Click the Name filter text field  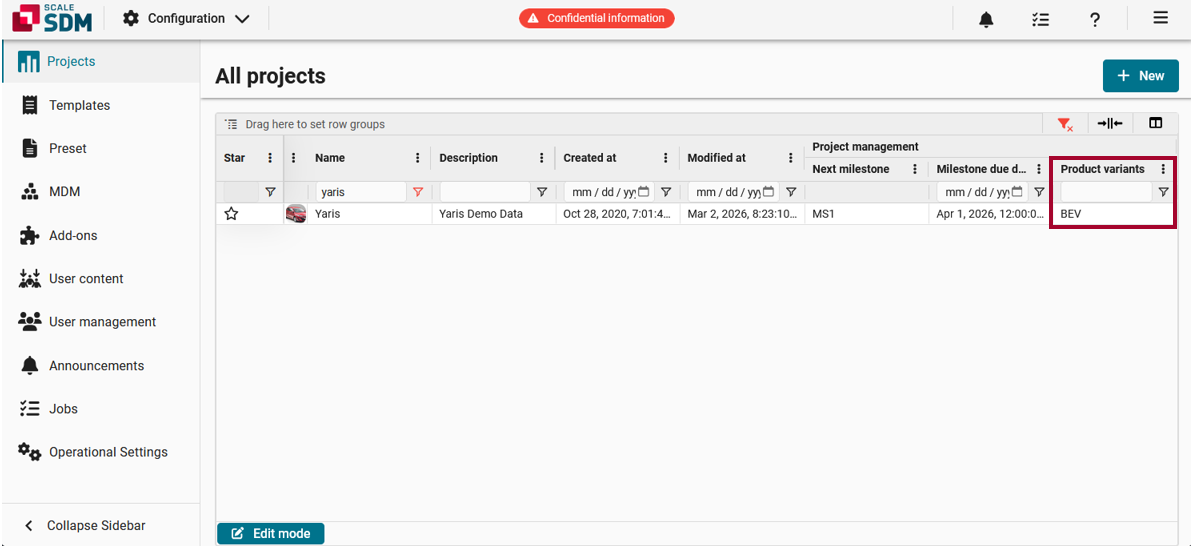(362, 192)
